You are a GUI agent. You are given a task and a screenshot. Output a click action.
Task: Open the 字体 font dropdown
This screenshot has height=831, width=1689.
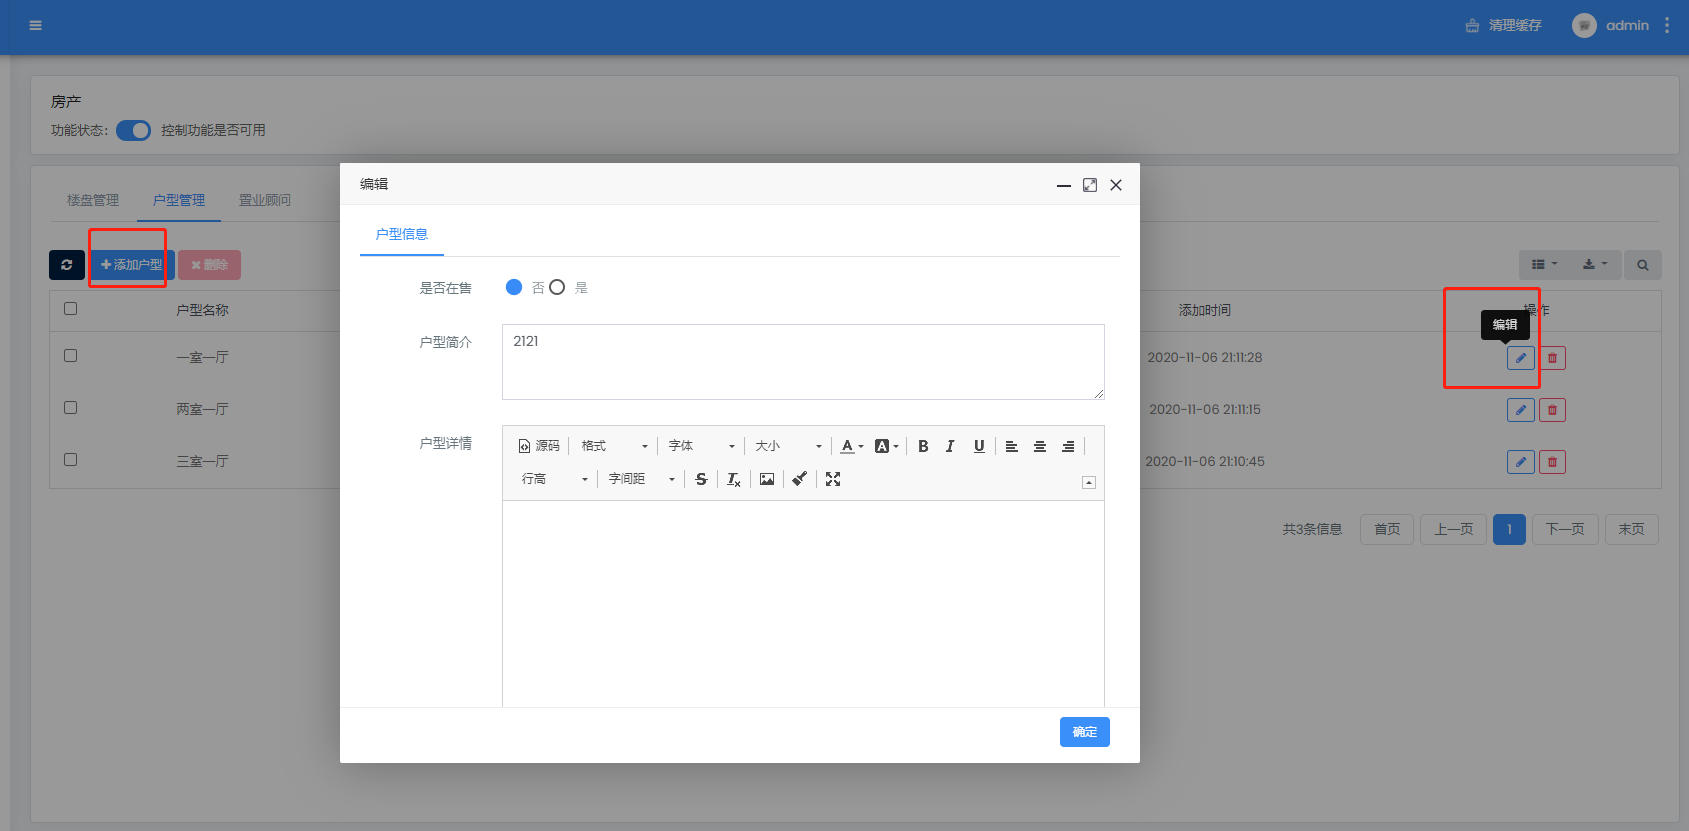pyautogui.click(x=701, y=446)
